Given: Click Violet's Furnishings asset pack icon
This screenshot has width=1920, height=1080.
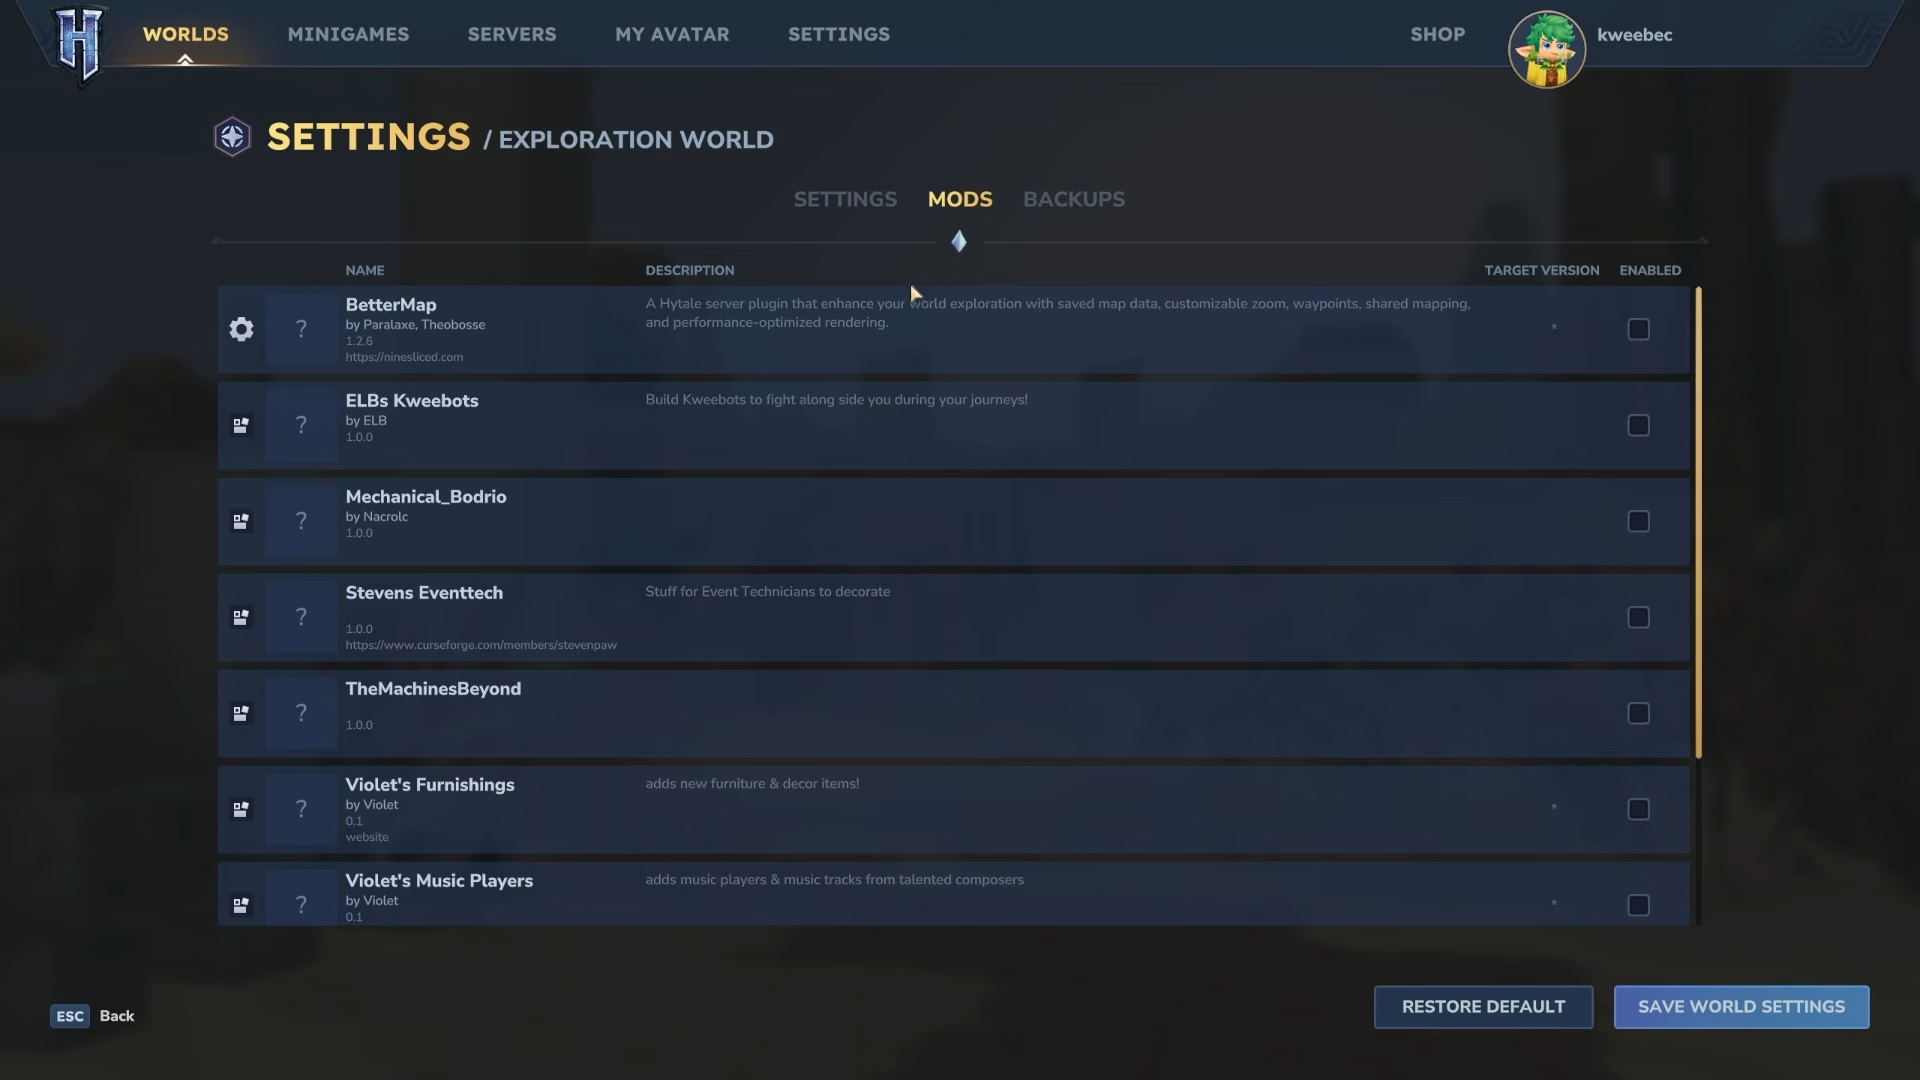Looking at the screenshot, I should 241,810.
